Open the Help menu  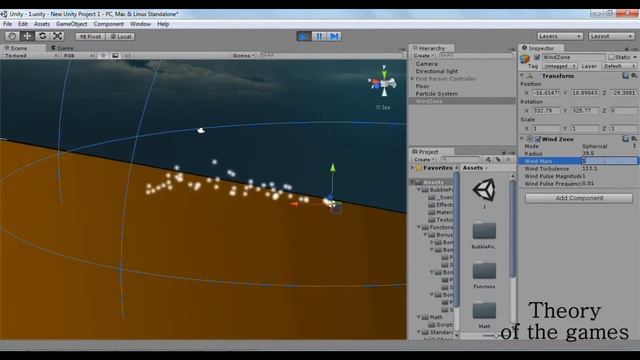tap(163, 24)
